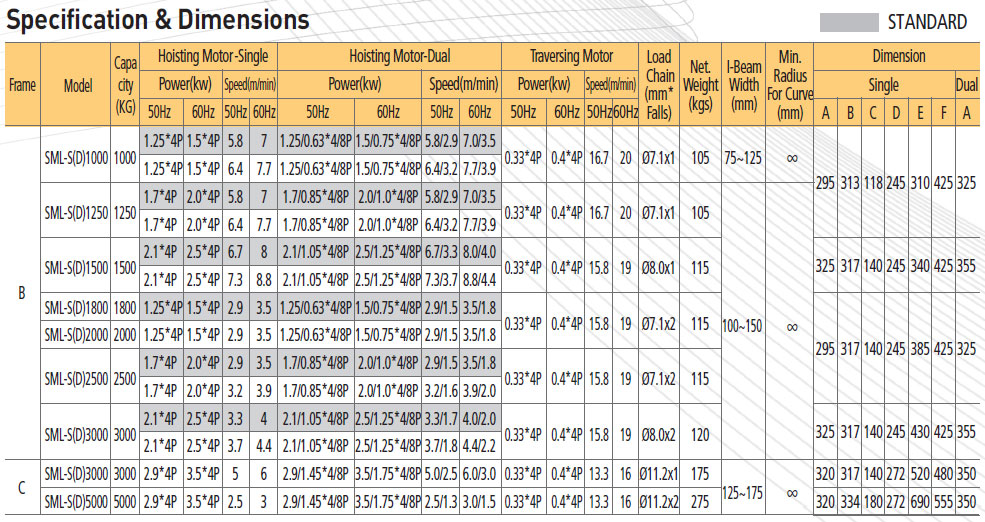This screenshot has height=522, width=985.
Task: Click the Load Chain header cell
Action: pyautogui.click(x=659, y=84)
